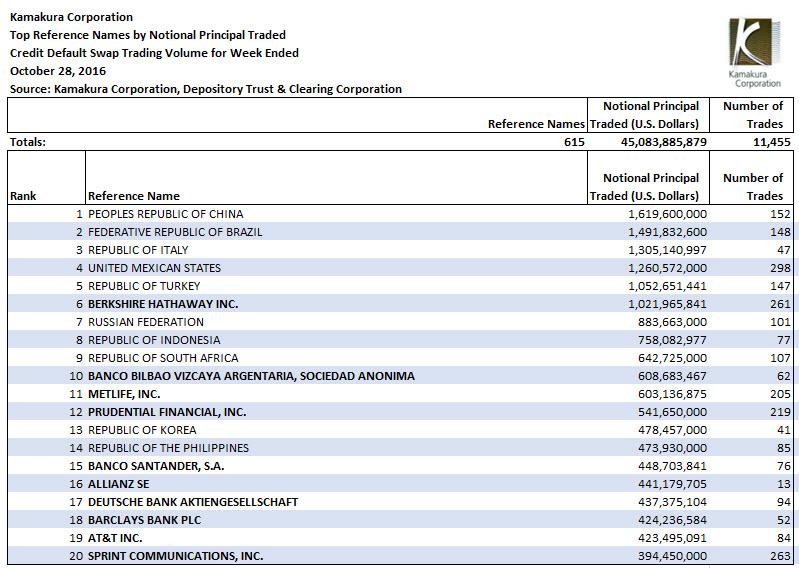The image size is (799, 568).
Task: Select China's trade count 152
Action: [781, 214]
